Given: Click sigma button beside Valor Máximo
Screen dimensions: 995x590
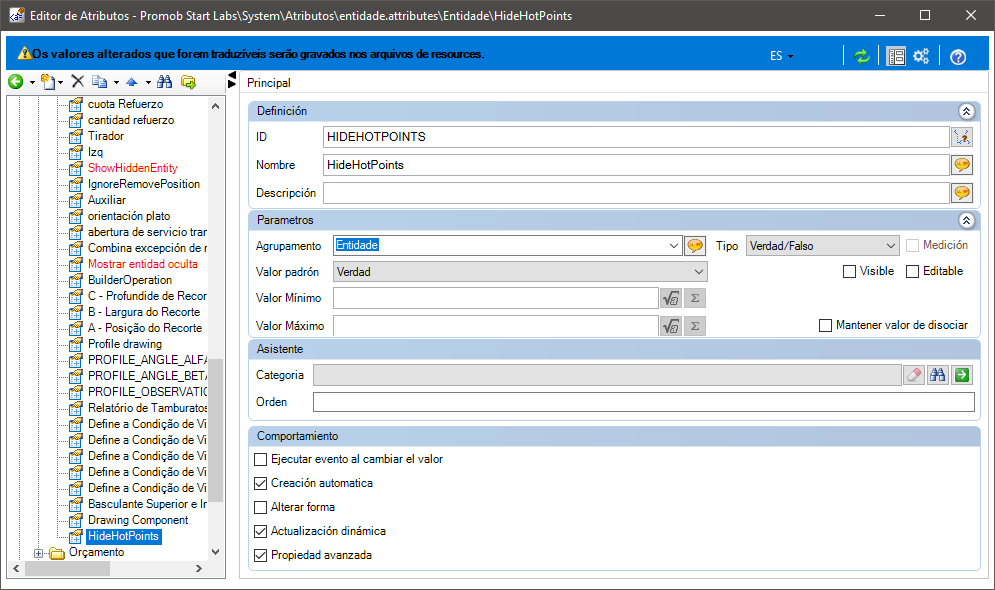Looking at the screenshot, I should [695, 326].
